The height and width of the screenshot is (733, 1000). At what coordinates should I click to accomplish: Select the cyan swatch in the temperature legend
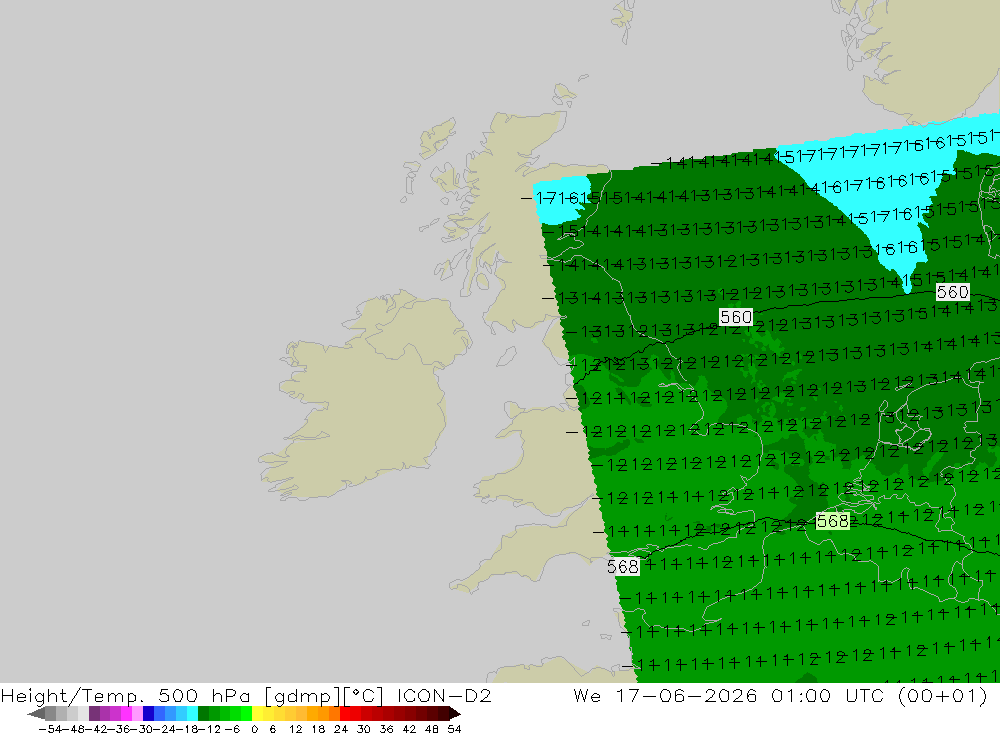coord(192,713)
